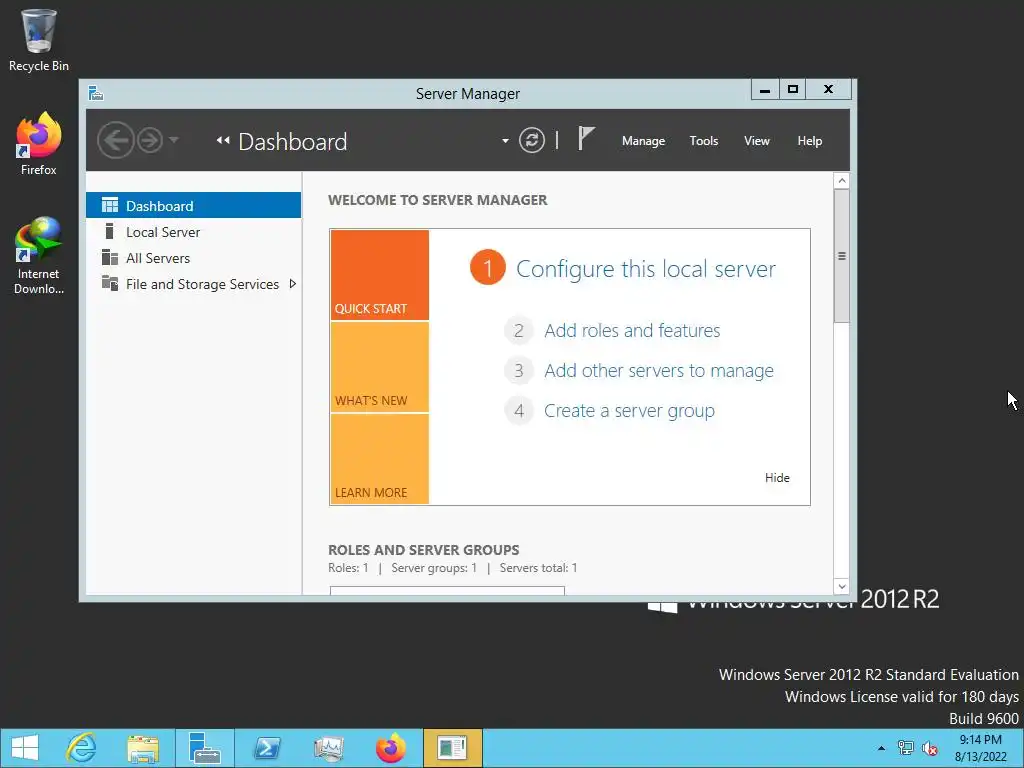Click the vertical scrollbar thumb
Image resolution: width=1024 pixels, height=768 pixels.
(x=842, y=256)
